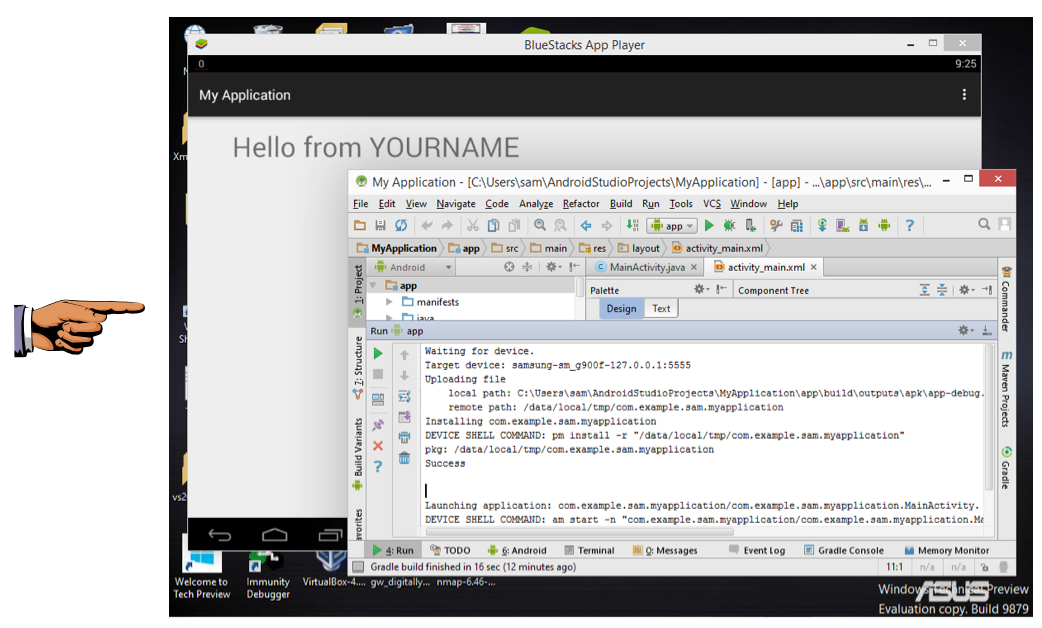Click the red X close icon in Run panel
Image resolution: width=1042 pixels, height=628 pixels.
378,446
